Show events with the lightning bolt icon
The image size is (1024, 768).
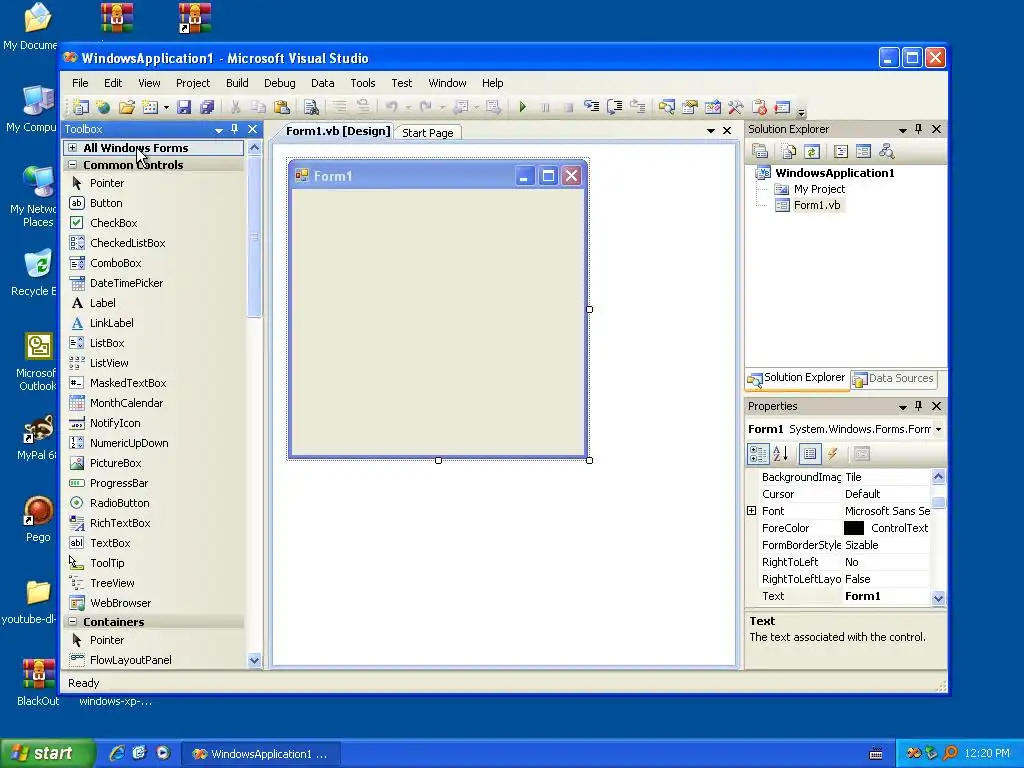[x=833, y=453]
